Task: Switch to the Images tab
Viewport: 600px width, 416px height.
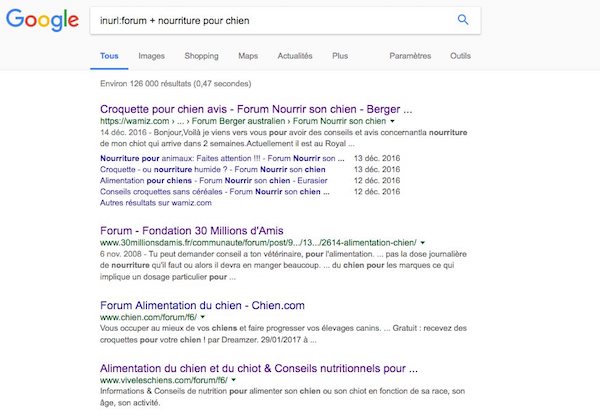Action: 152,56
